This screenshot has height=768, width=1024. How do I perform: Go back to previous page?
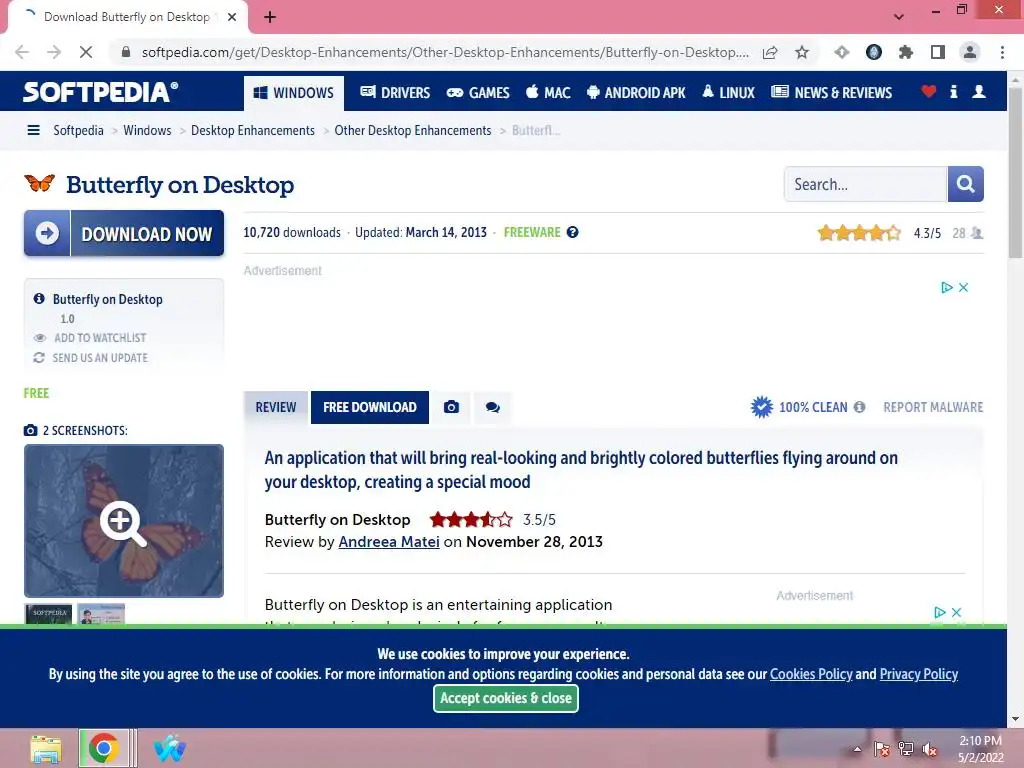pyautogui.click(x=22, y=52)
